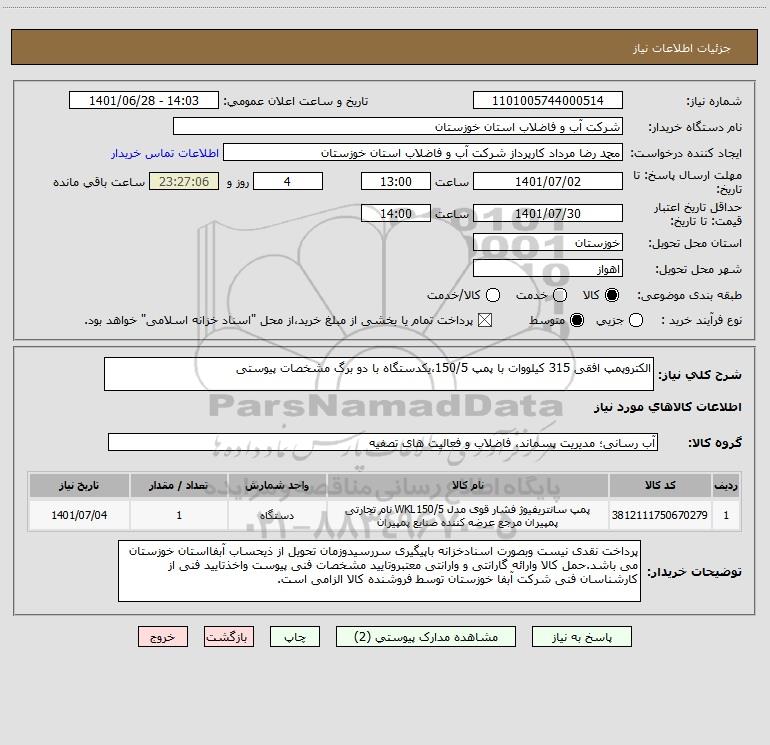Open اطلاعات تماس خریدار link
Viewport: 770px width, 745px height.
click(x=165, y=153)
